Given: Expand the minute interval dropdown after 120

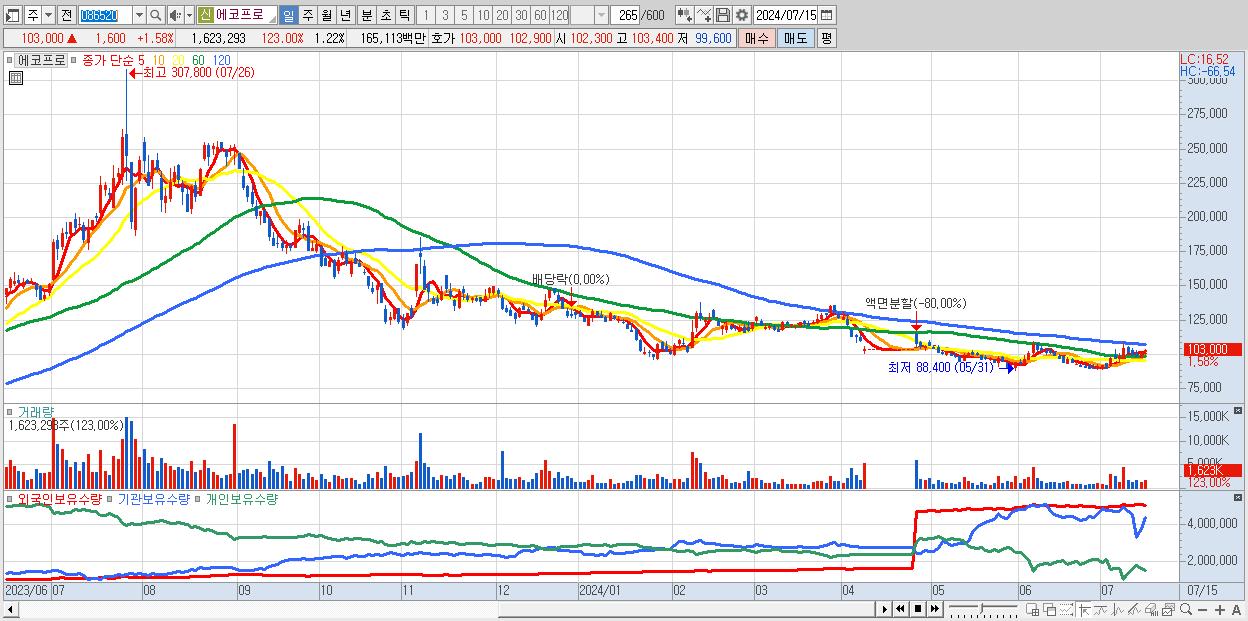Looking at the screenshot, I should pyautogui.click(x=601, y=15).
